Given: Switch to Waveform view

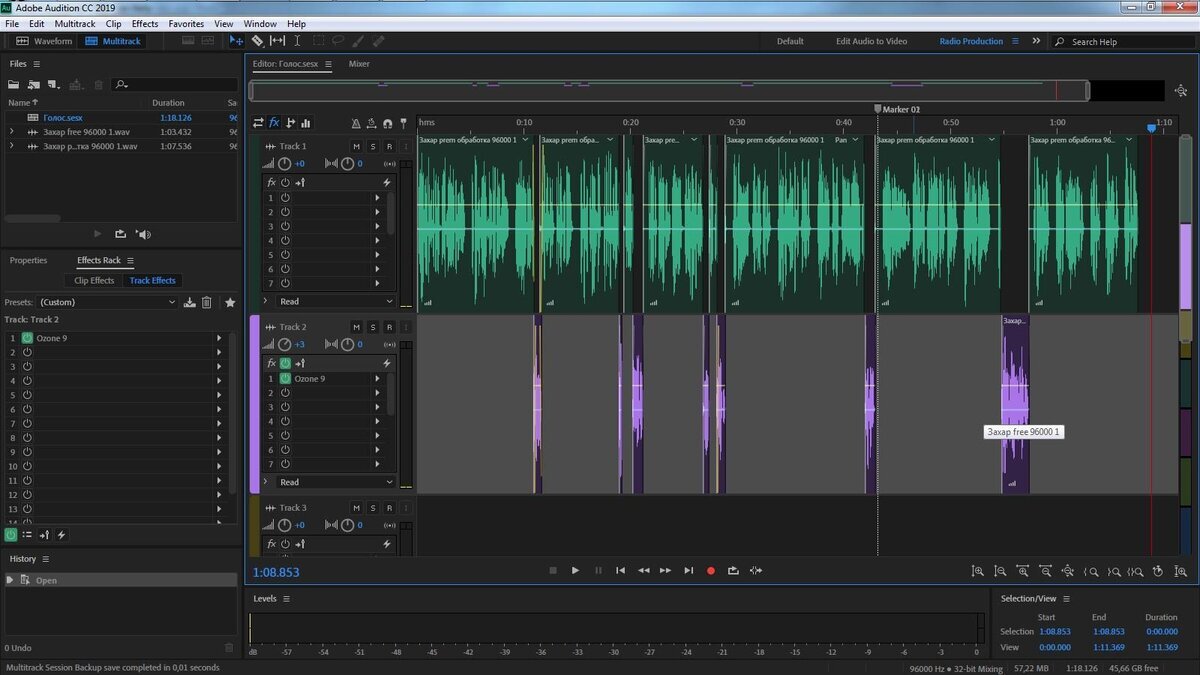Looking at the screenshot, I should pyautogui.click(x=45, y=41).
